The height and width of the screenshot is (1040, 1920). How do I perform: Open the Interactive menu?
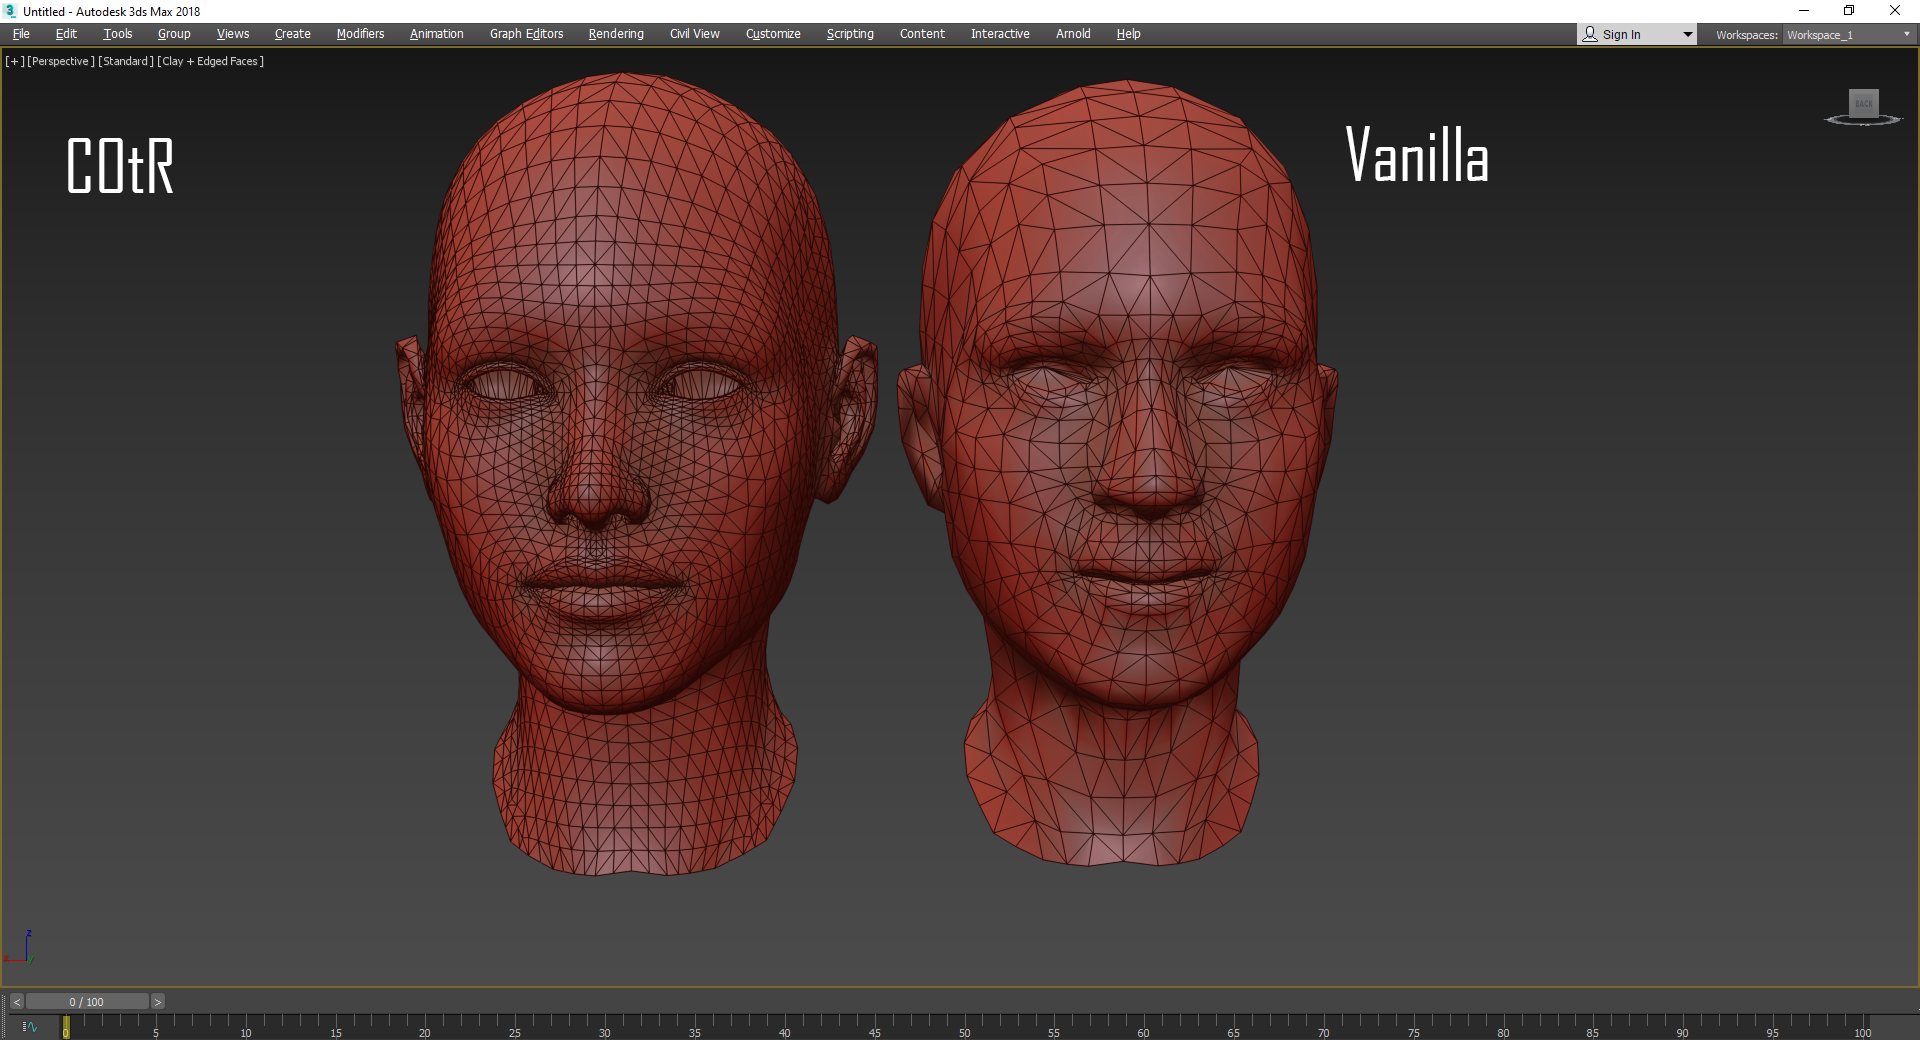click(x=1000, y=34)
